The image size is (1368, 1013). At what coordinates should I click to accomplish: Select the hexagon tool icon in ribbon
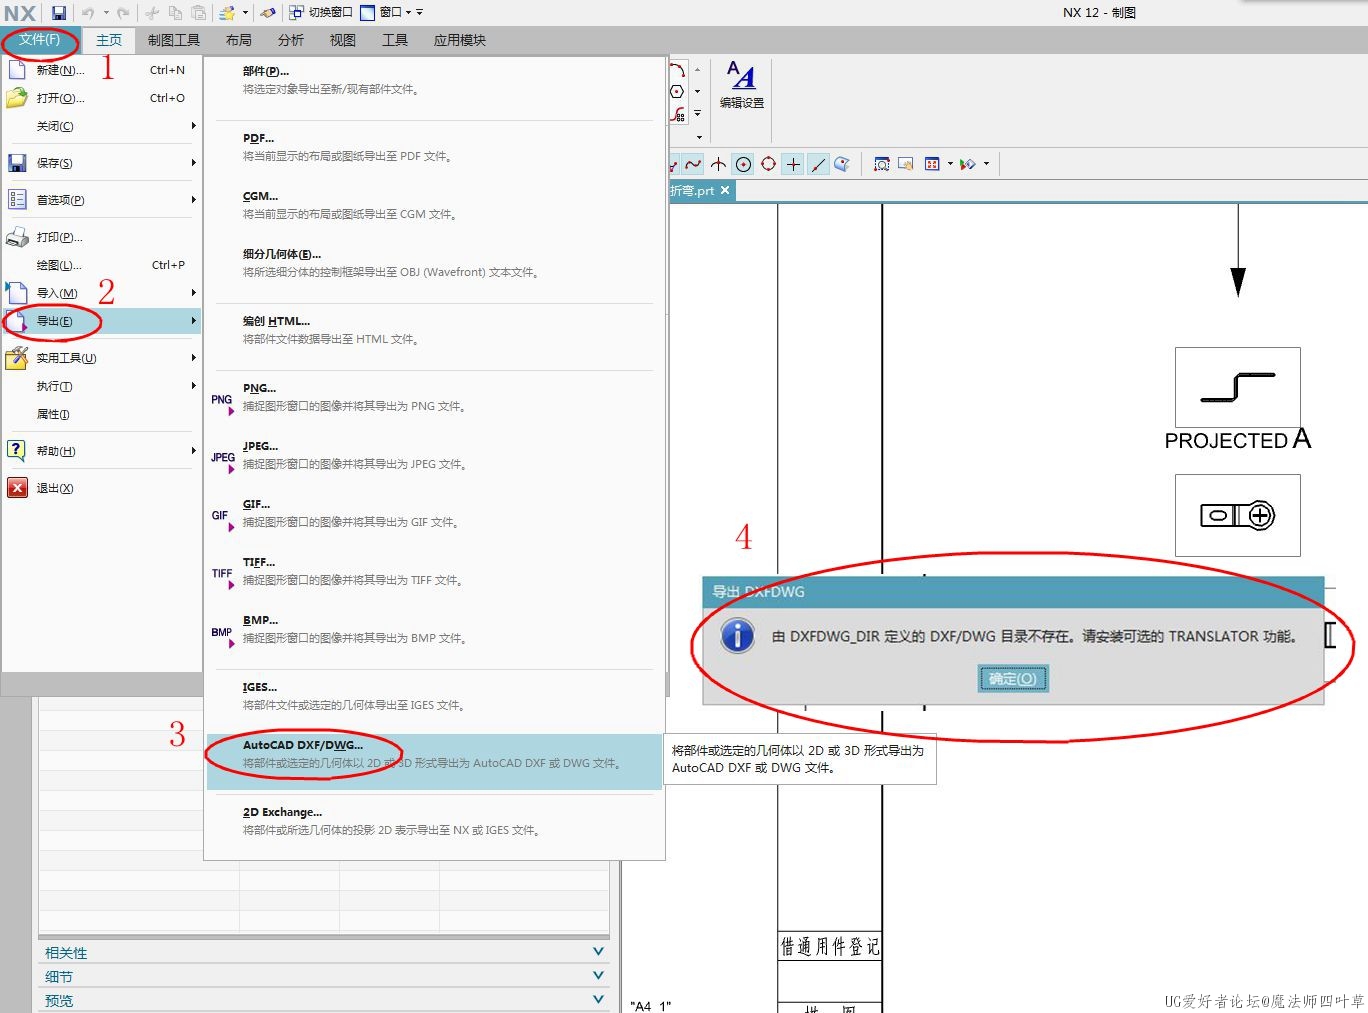point(677,92)
